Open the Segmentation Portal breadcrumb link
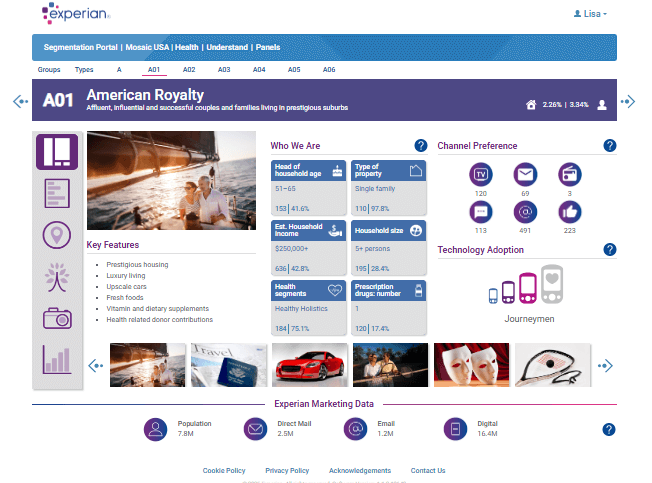The image size is (652, 483). (80, 47)
